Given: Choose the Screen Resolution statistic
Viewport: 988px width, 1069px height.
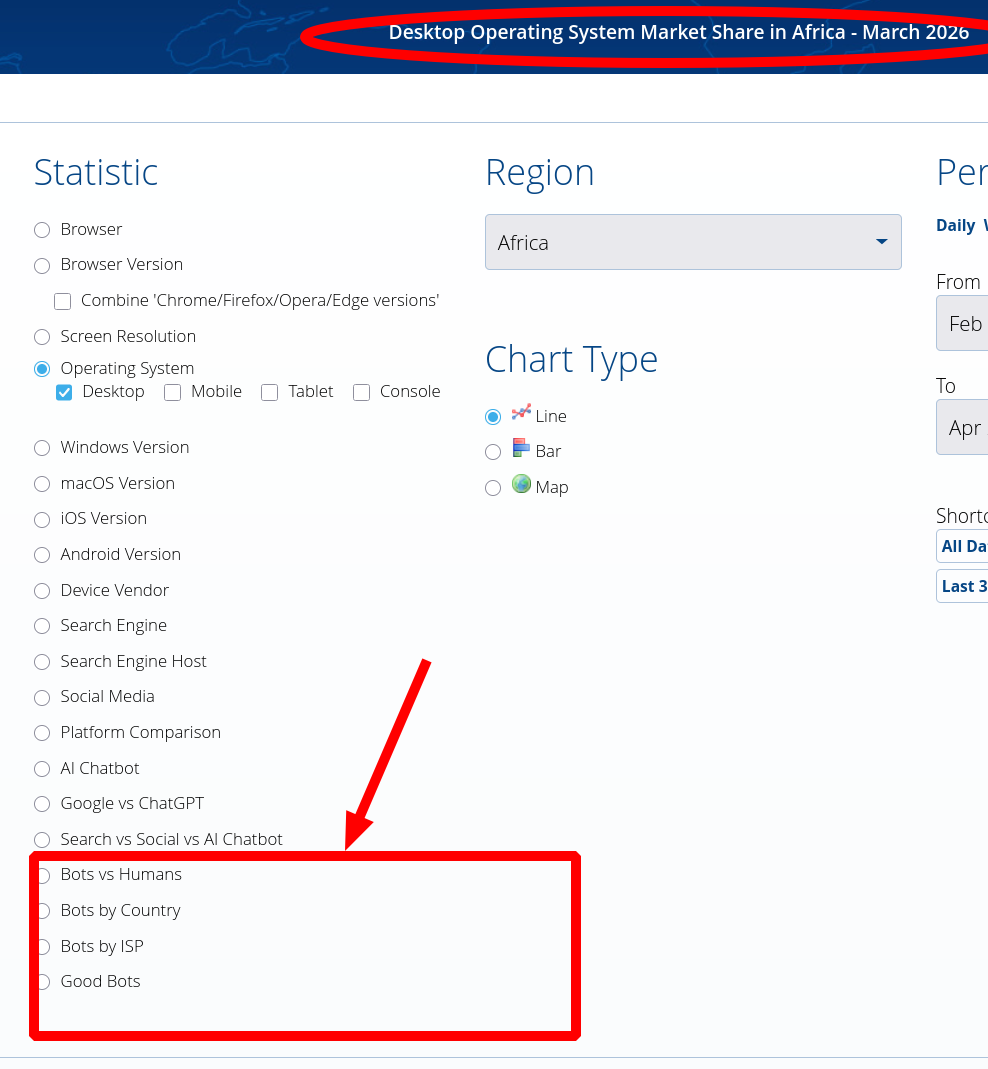Looking at the screenshot, I should pos(42,337).
